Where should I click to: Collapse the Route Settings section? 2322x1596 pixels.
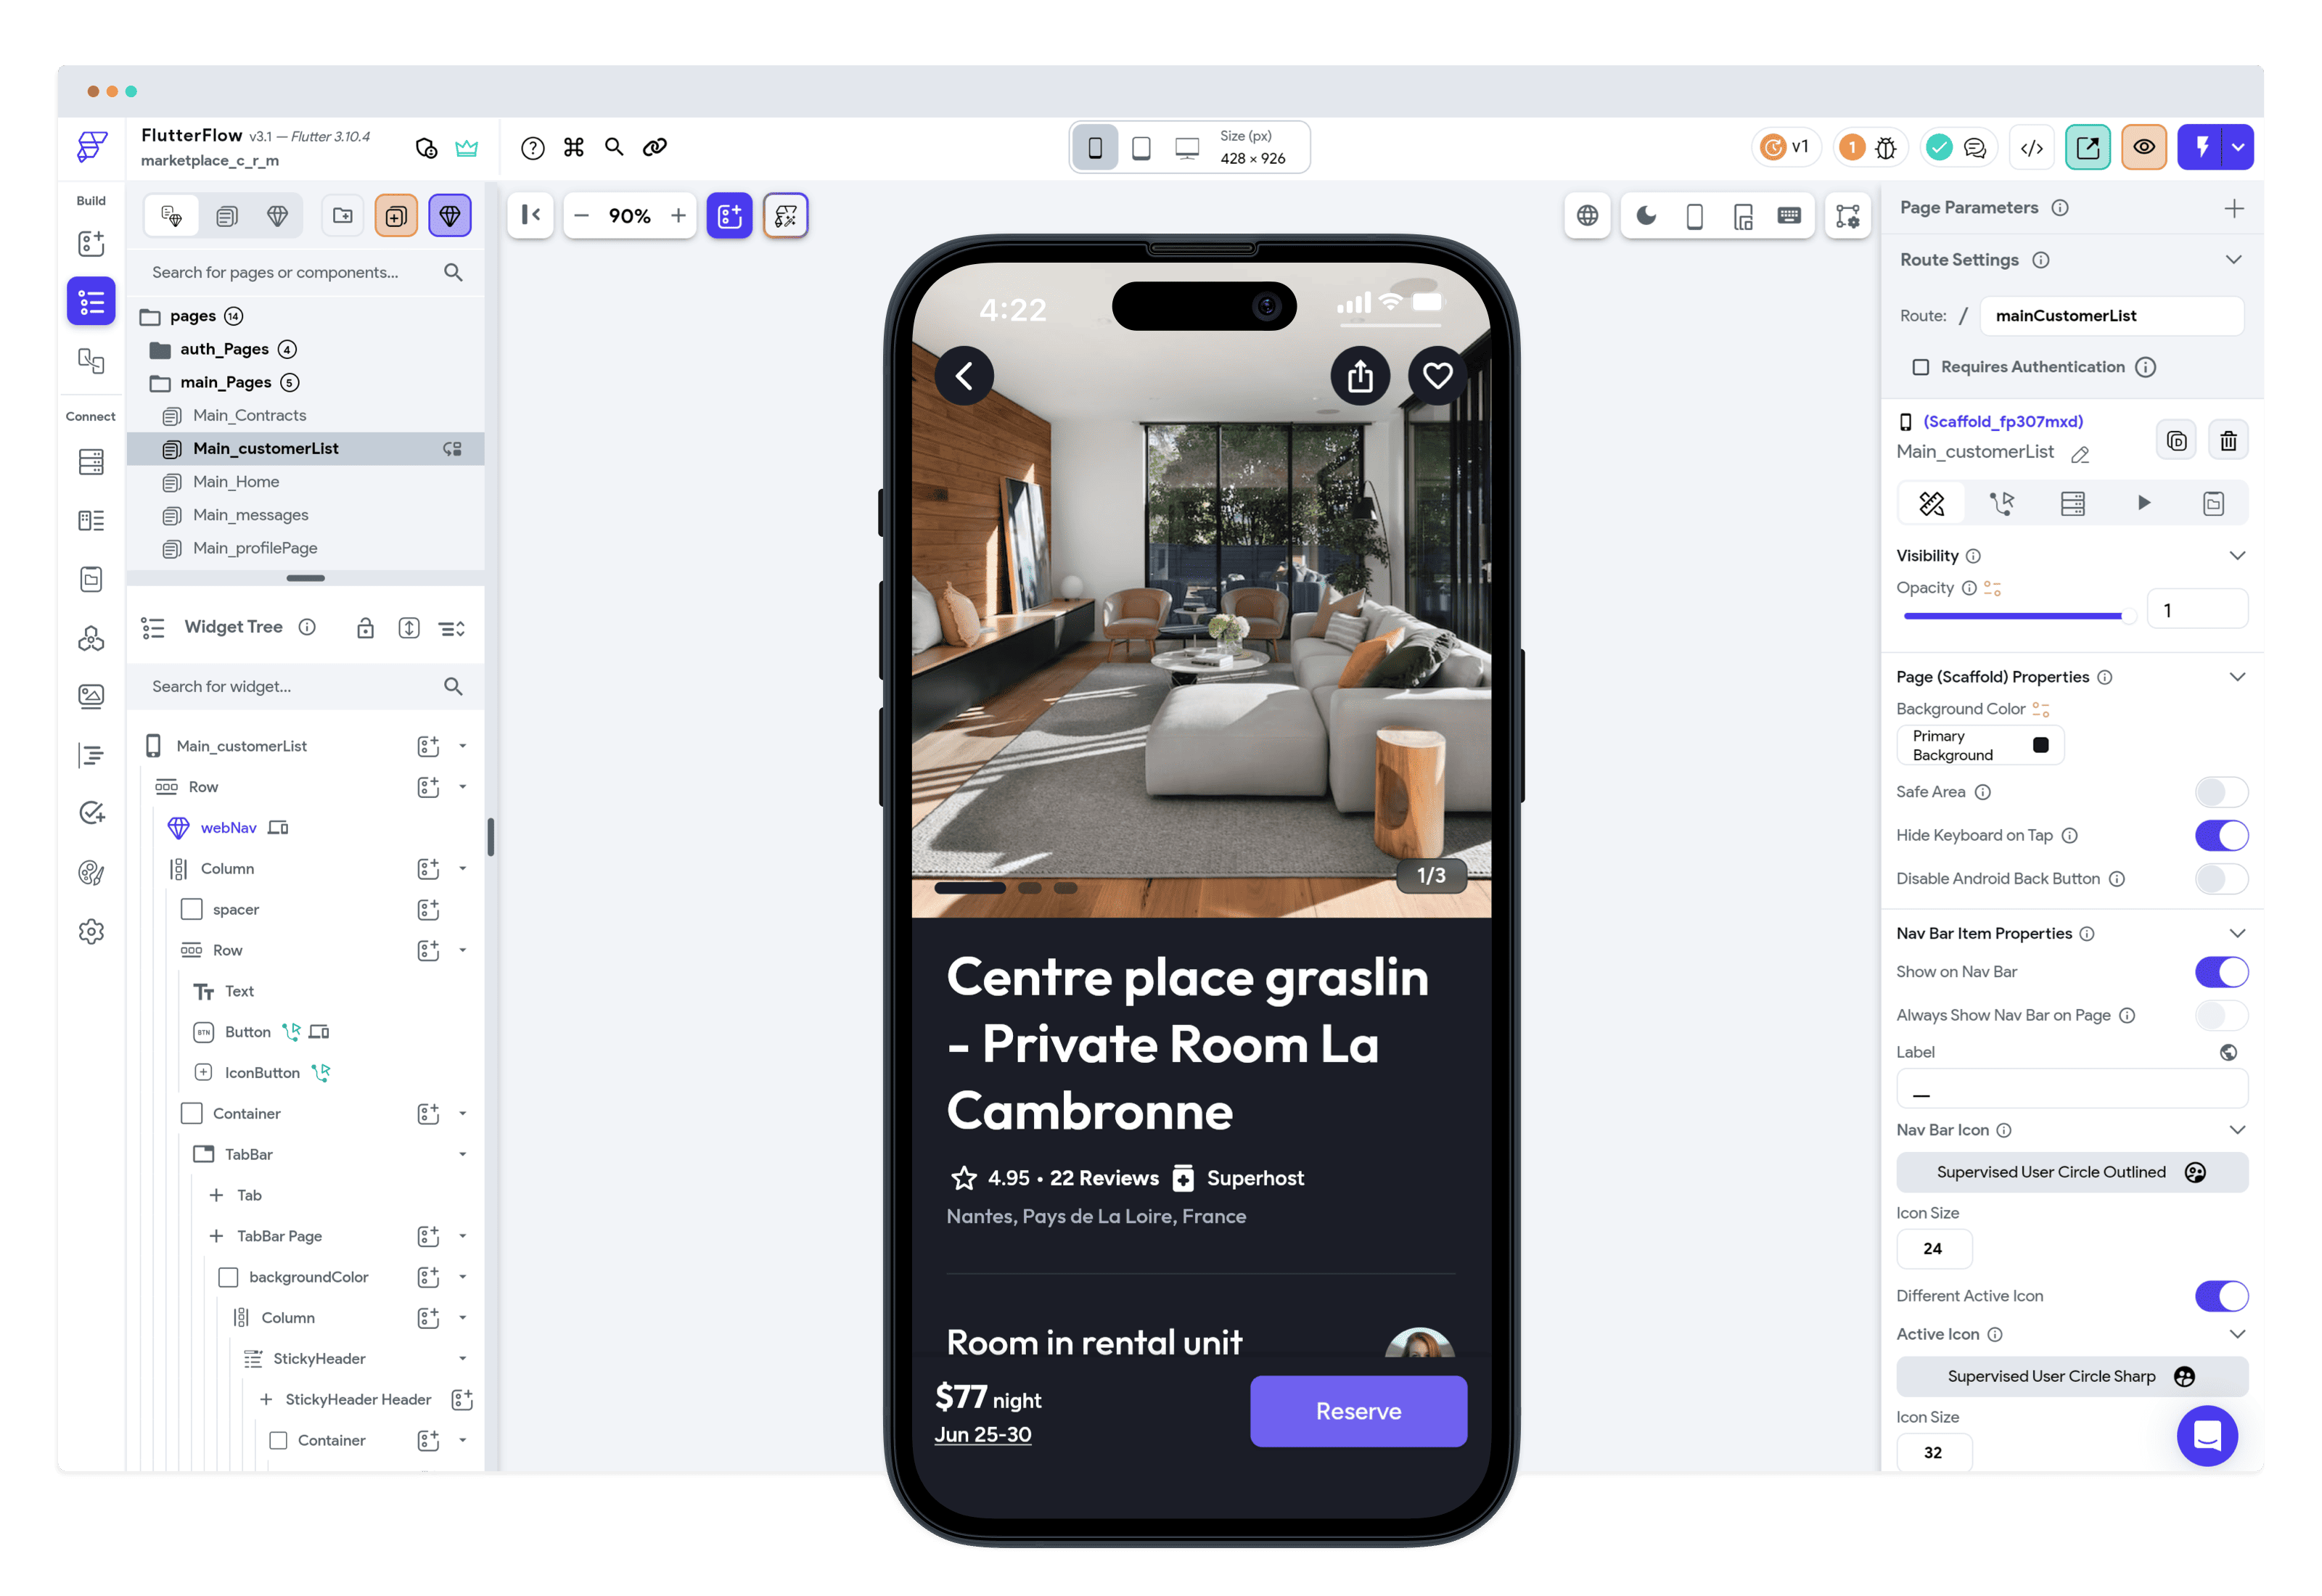pyautogui.click(x=2233, y=260)
